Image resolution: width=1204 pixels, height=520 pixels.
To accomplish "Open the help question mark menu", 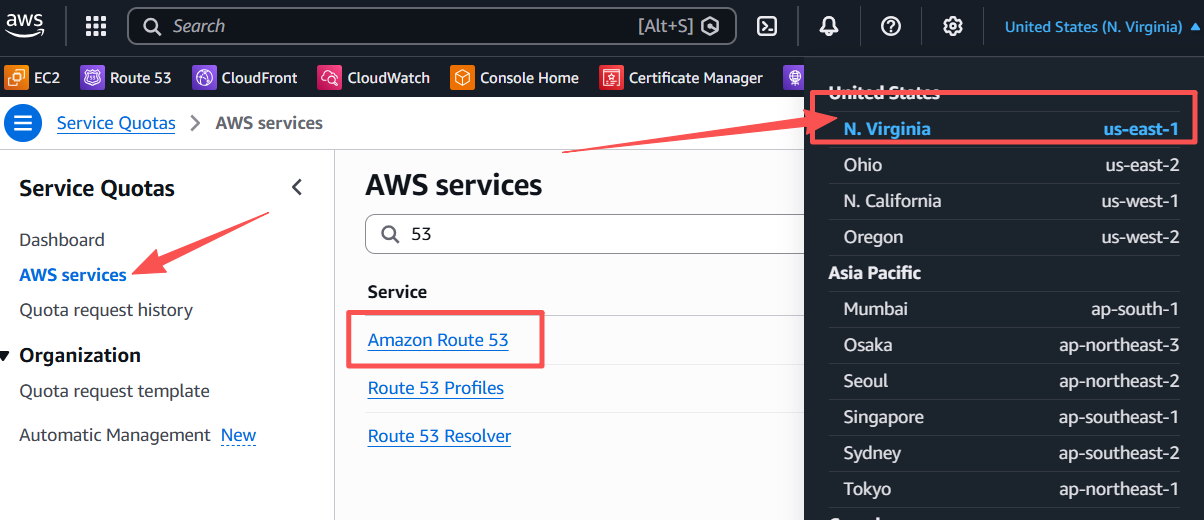I will pos(890,27).
